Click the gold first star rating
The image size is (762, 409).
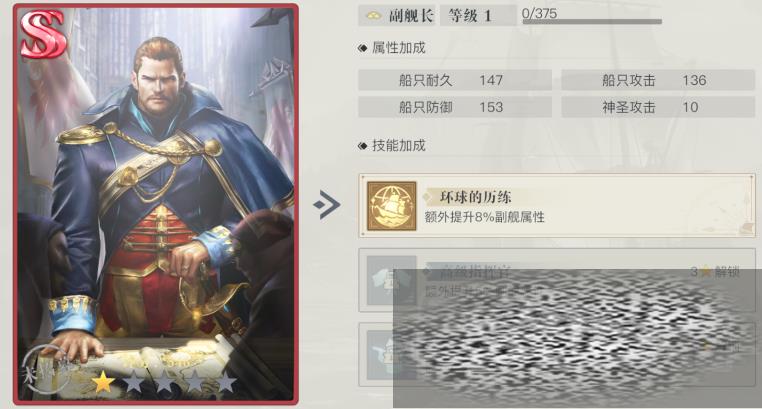[x=103, y=383]
